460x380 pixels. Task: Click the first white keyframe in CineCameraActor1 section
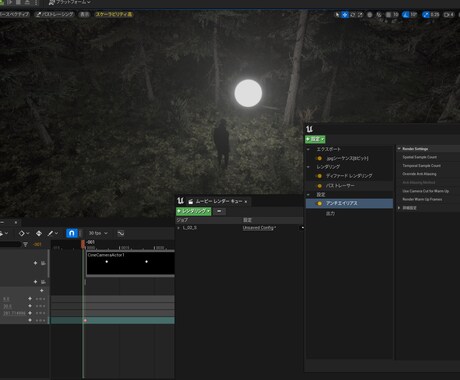pos(107,262)
